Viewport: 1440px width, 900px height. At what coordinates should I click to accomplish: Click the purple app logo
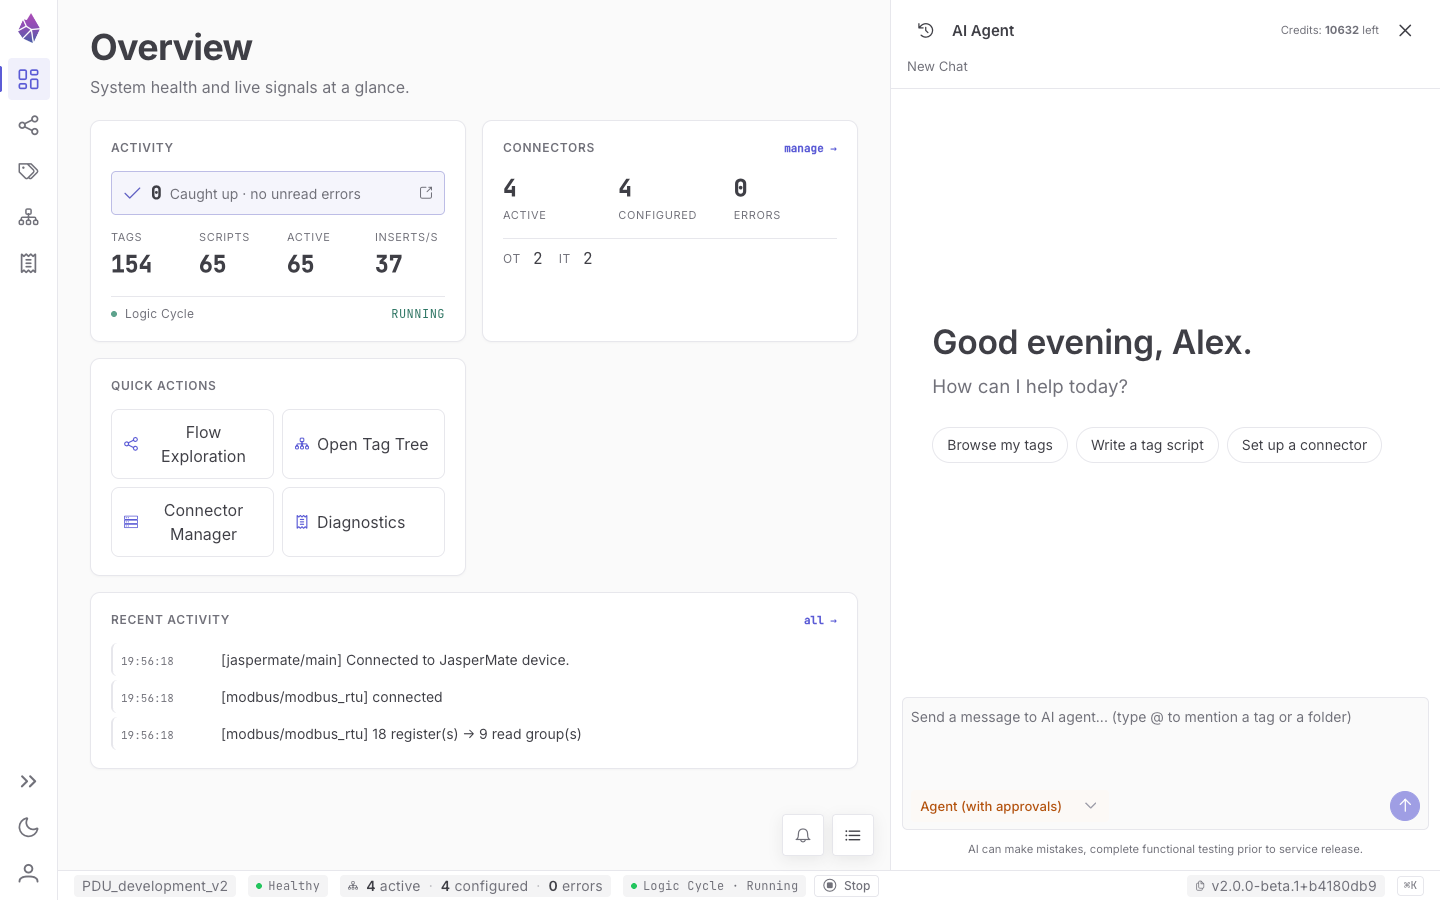pos(29,28)
